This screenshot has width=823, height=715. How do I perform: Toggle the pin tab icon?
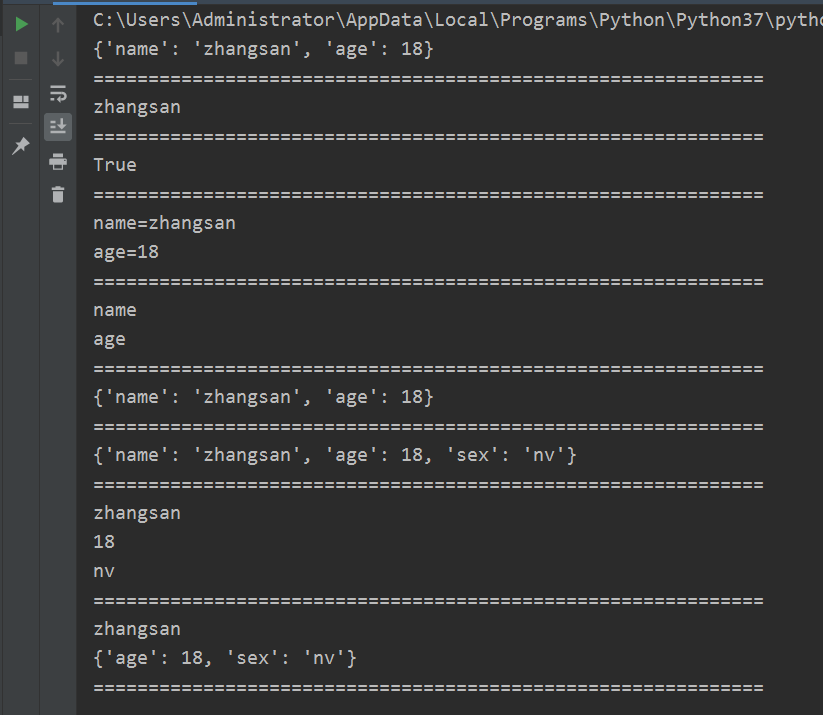coord(21,145)
